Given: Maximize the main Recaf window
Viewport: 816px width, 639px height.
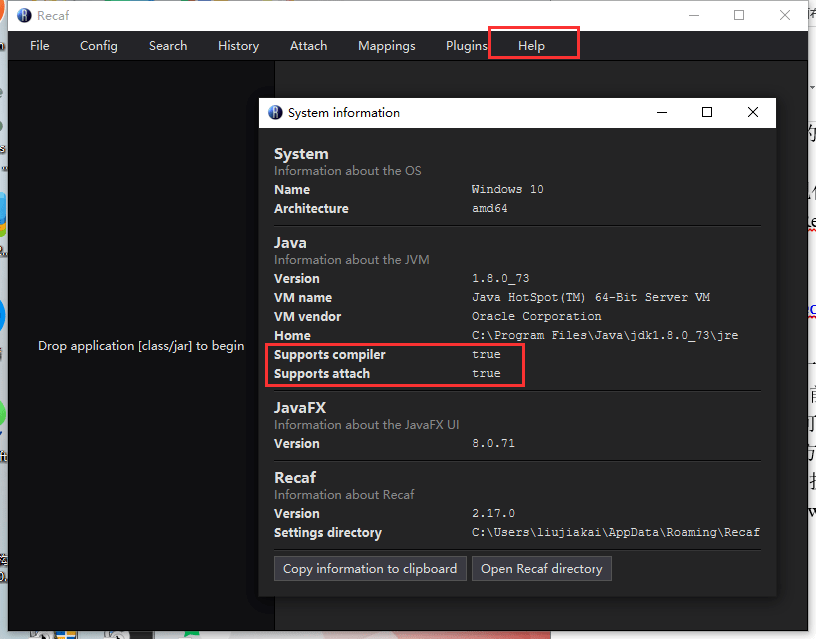Looking at the screenshot, I should point(739,15).
